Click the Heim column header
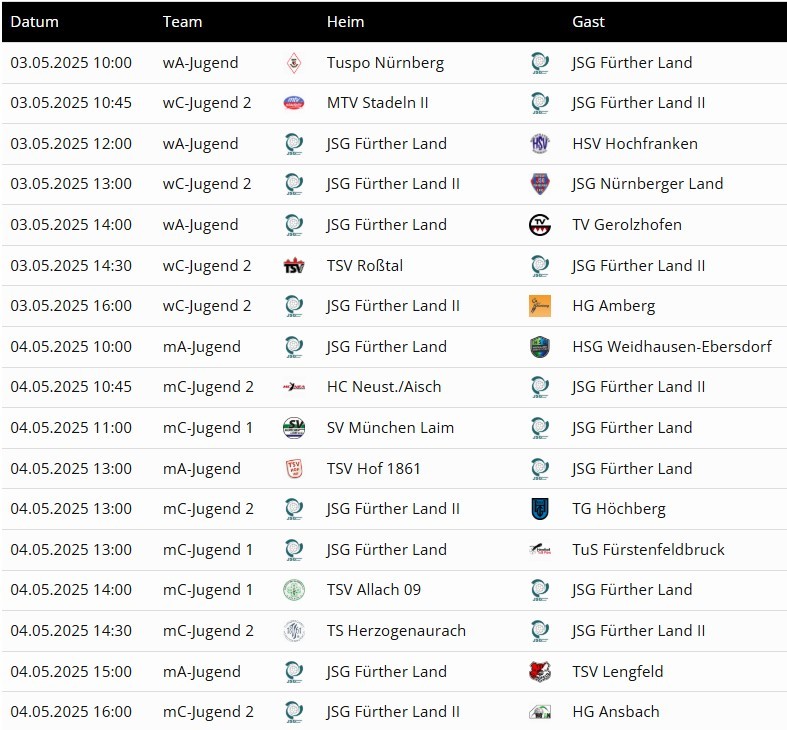 pos(345,22)
